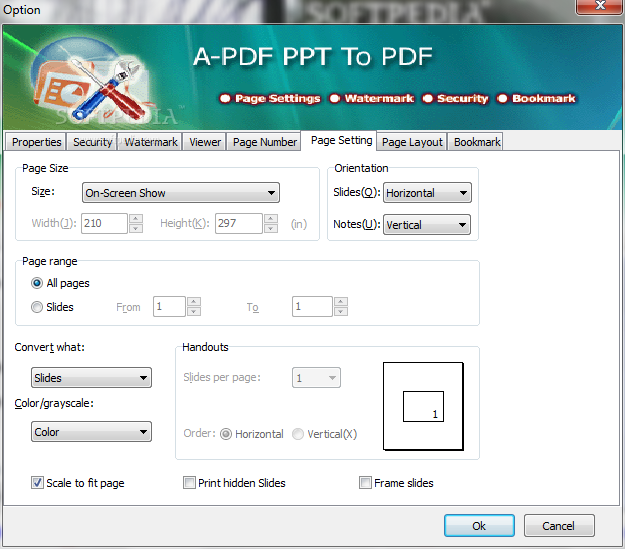Click the To slide number field
The image size is (625, 549).
(312, 307)
